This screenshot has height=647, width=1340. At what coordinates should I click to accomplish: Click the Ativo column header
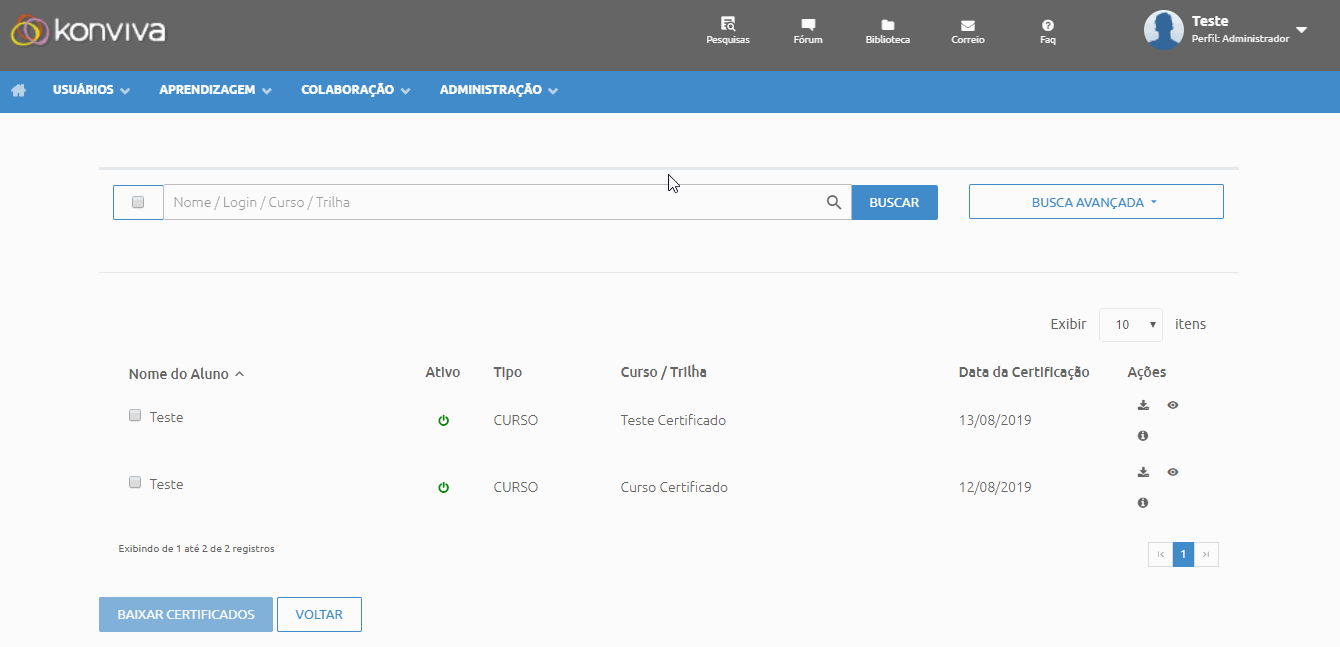pos(443,372)
